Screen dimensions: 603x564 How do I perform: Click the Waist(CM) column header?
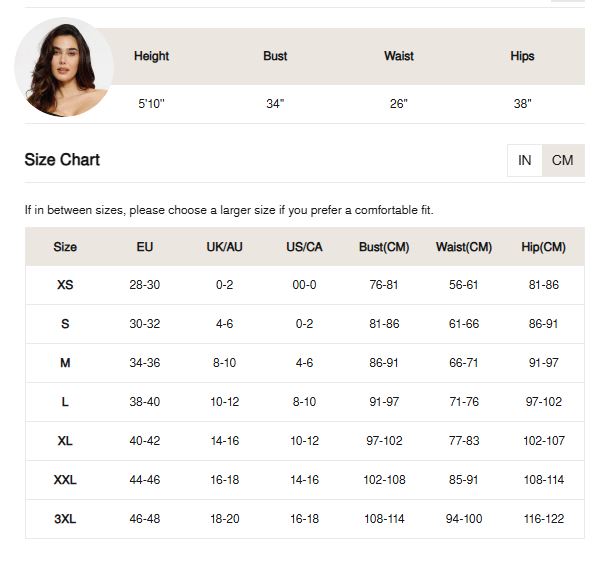pos(464,247)
